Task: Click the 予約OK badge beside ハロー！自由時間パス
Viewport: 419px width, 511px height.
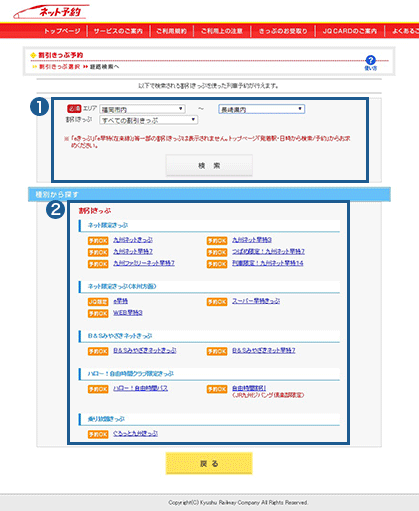Action: tap(98, 389)
